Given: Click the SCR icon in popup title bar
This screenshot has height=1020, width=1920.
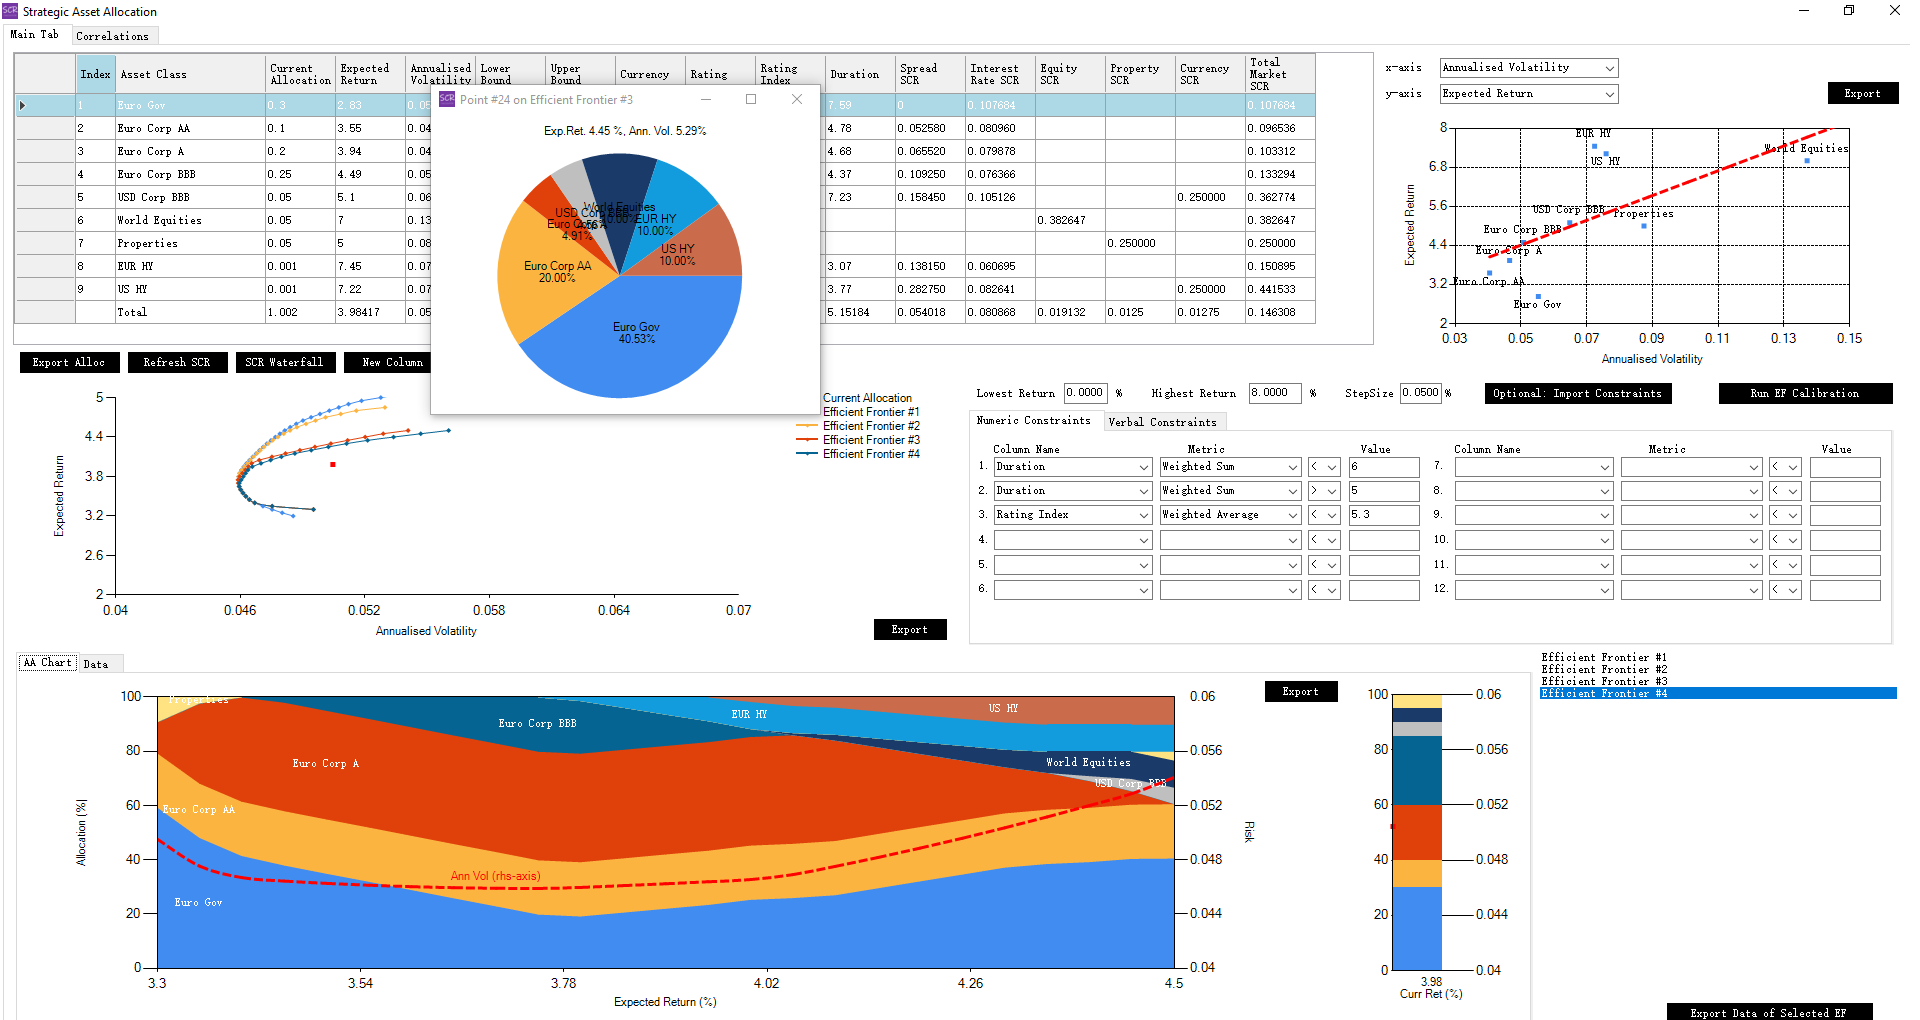Looking at the screenshot, I should tap(447, 99).
